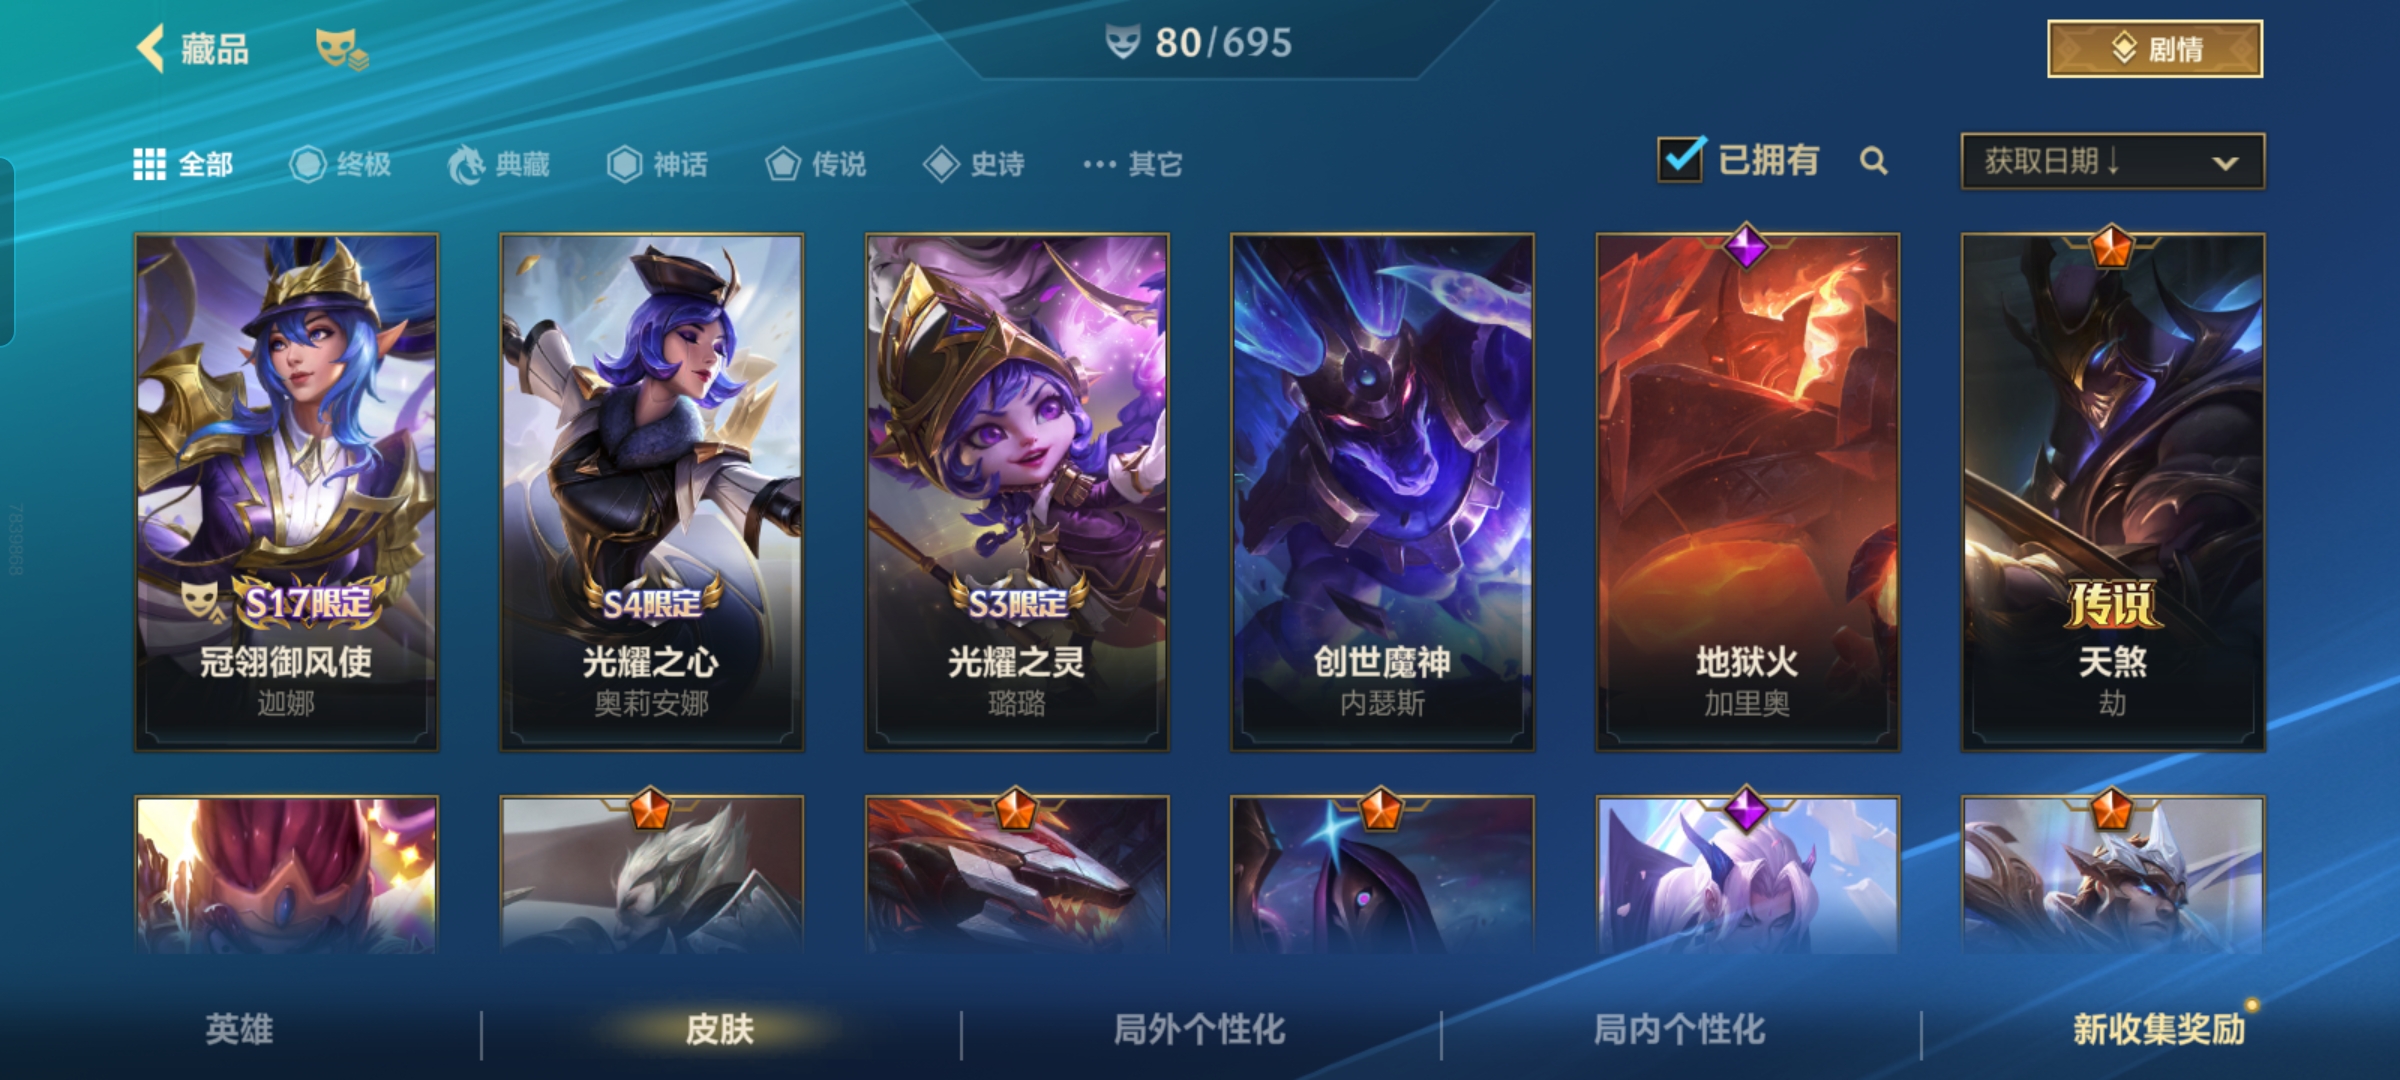Open the 新收集奖励 rewards tab
This screenshot has height=1080, width=2400.
2159,1029
